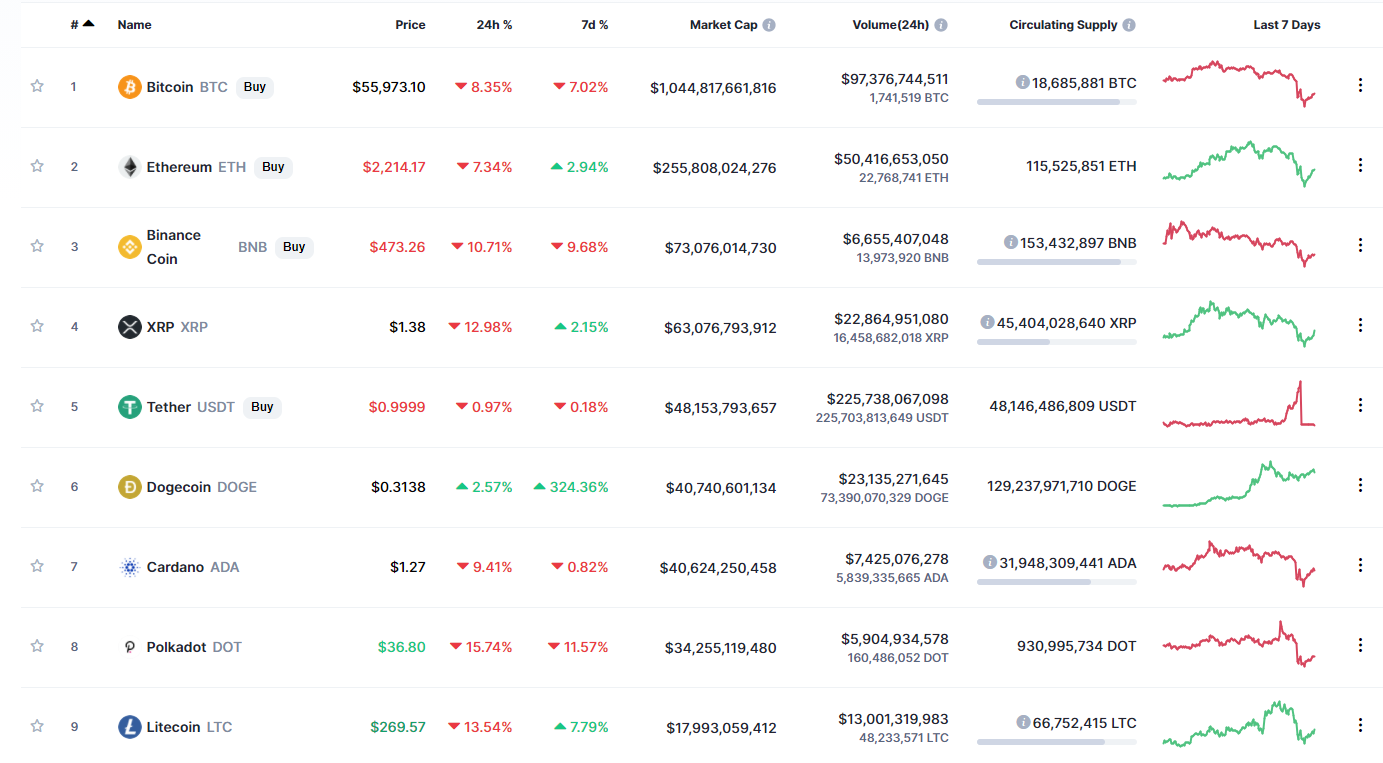Toggle the watchlist star for XRP
This screenshot has height=763, width=1383.
37,326
